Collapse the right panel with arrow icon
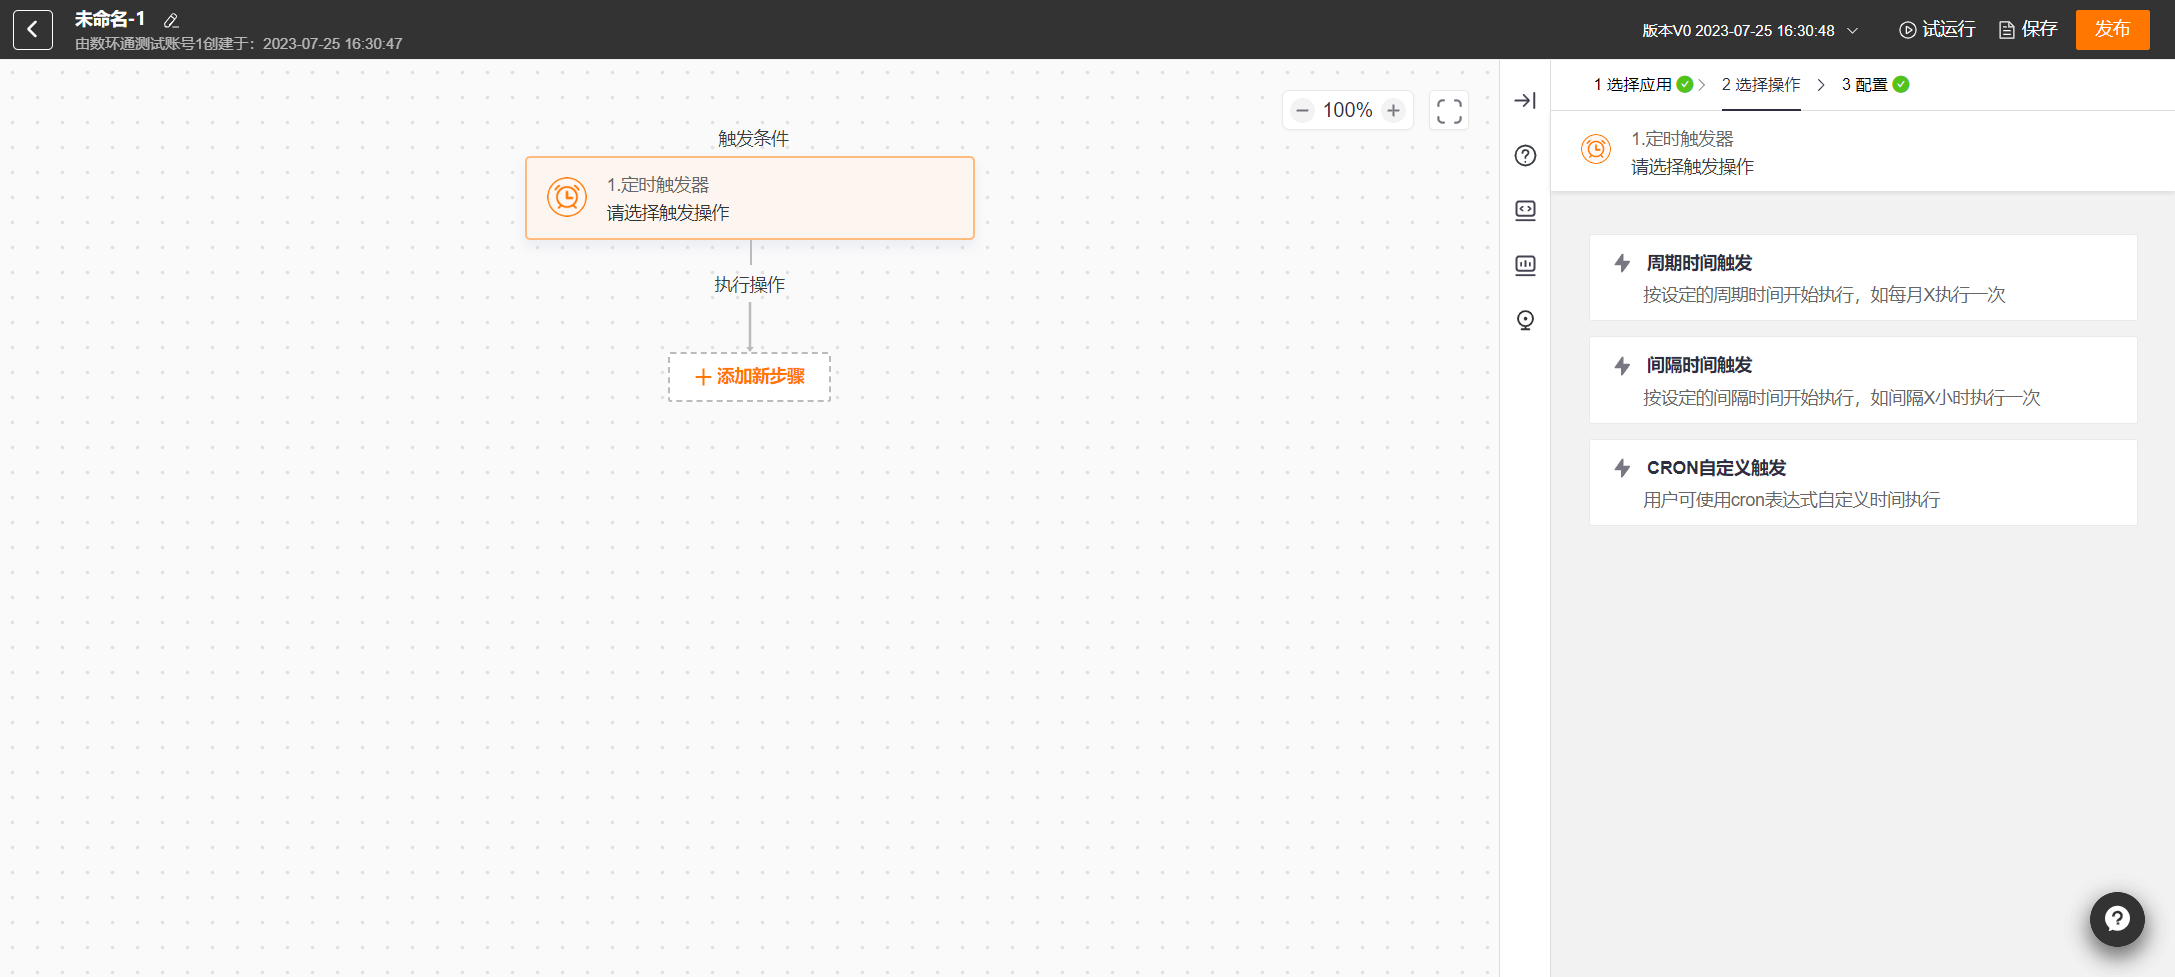This screenshot has width=2175, height=977. point(1525,100)
